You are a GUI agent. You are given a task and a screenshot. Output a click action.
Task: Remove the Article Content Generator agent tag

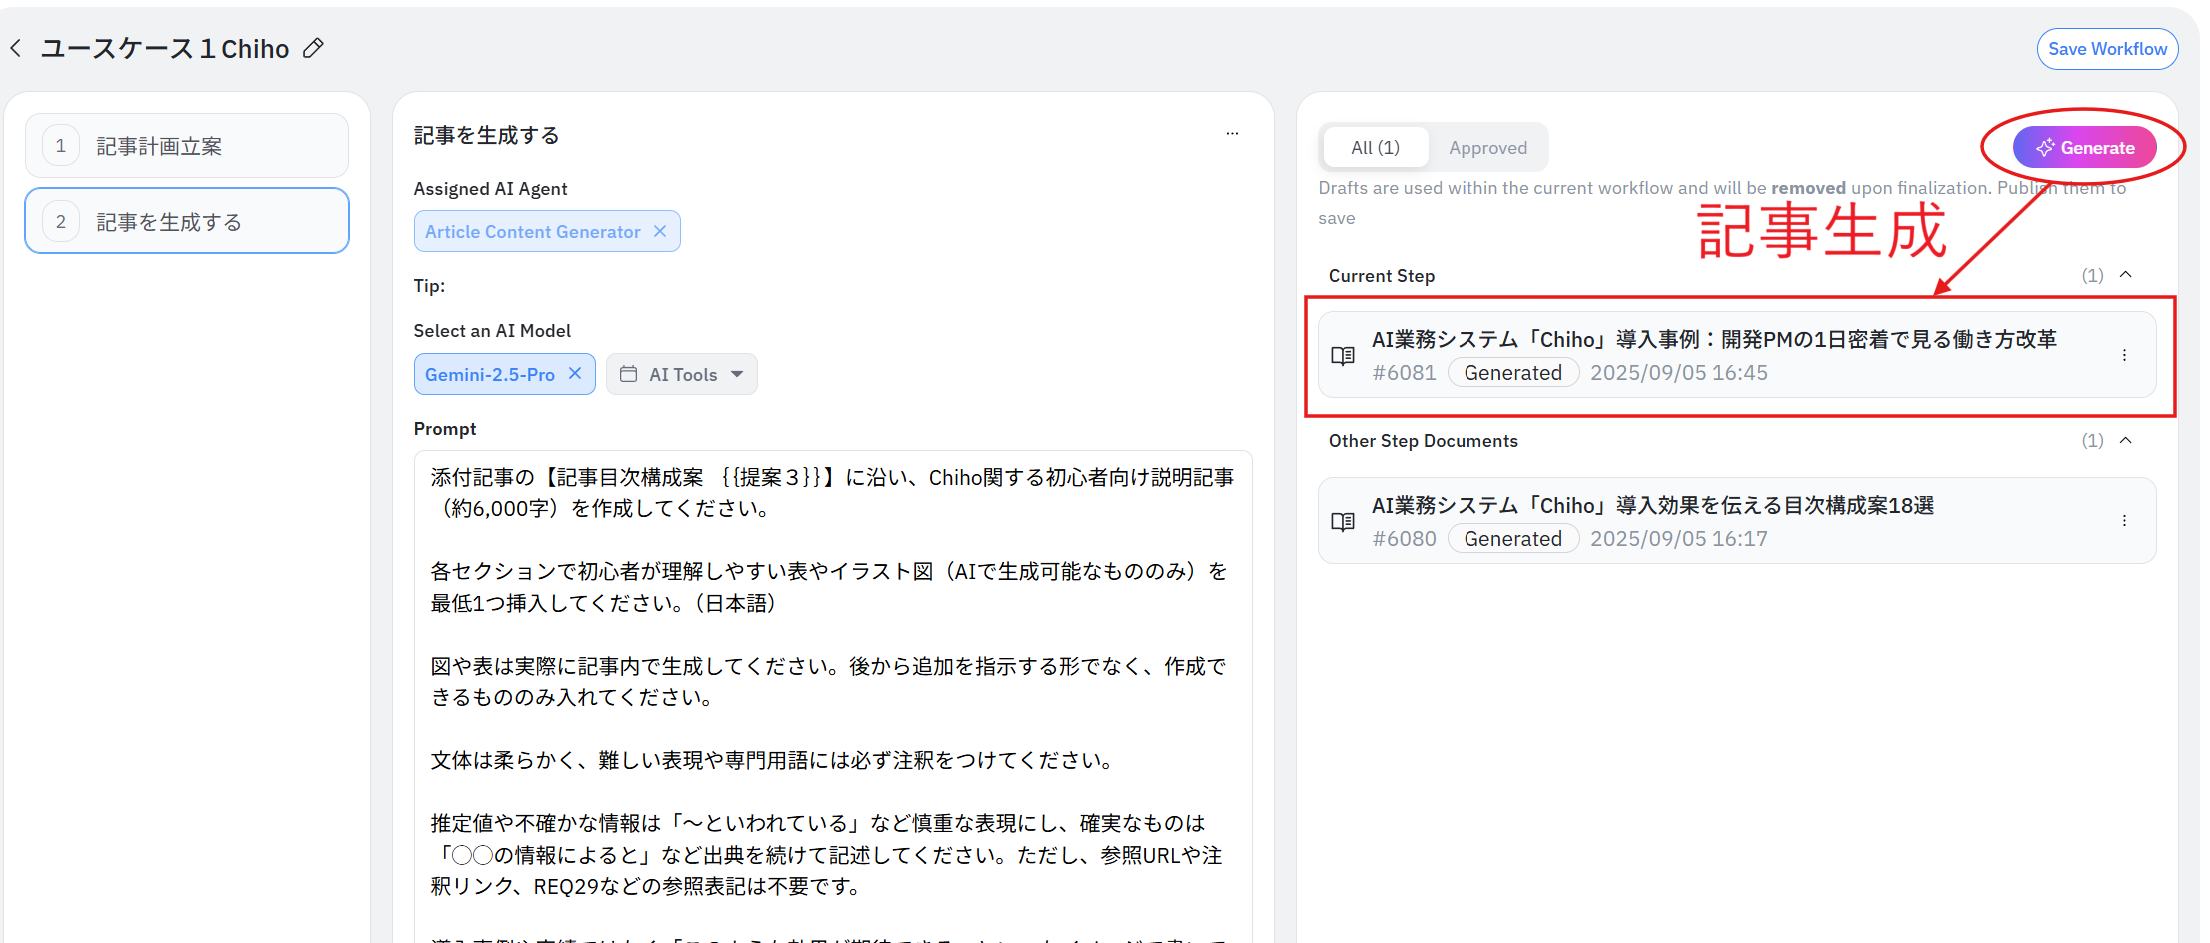660,231
